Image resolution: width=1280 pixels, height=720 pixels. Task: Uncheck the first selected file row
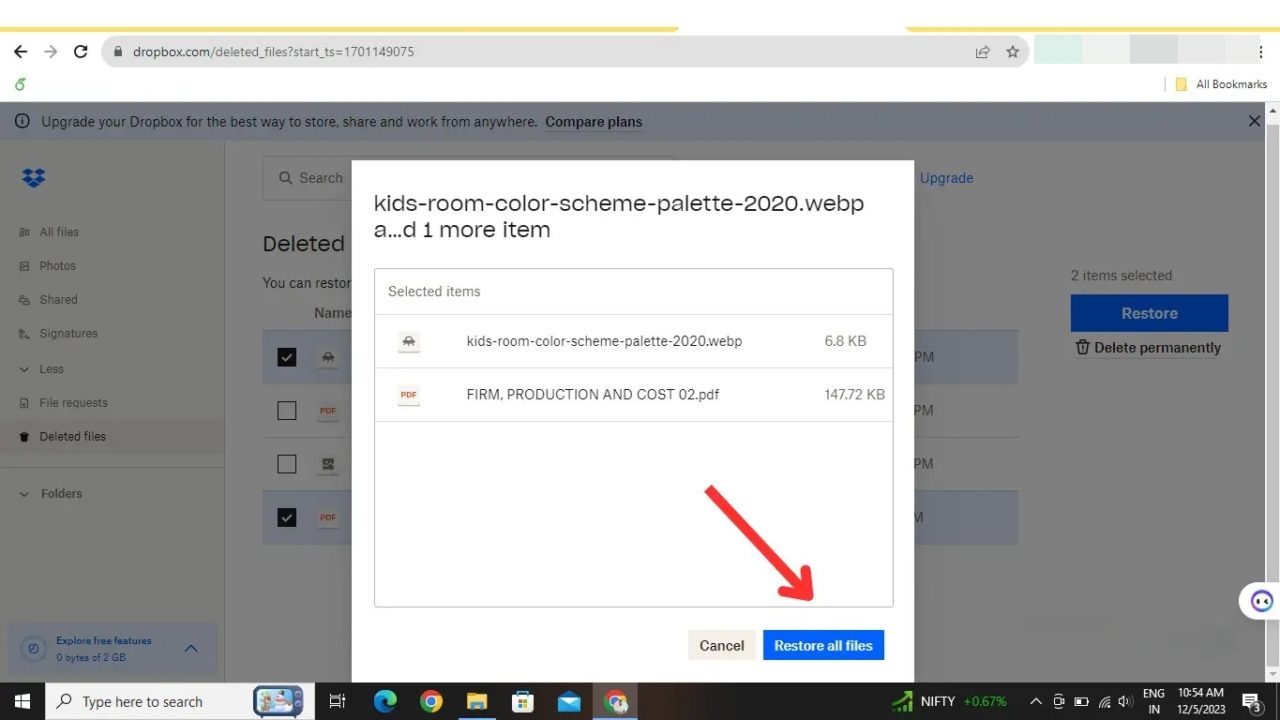pos(287,357)
